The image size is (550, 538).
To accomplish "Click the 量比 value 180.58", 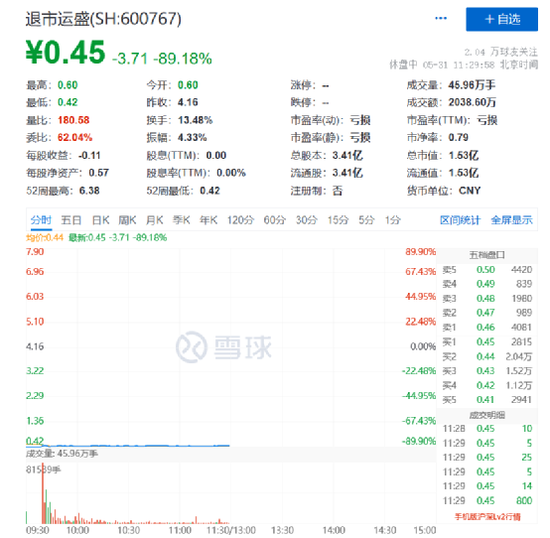I will (74, 120).
